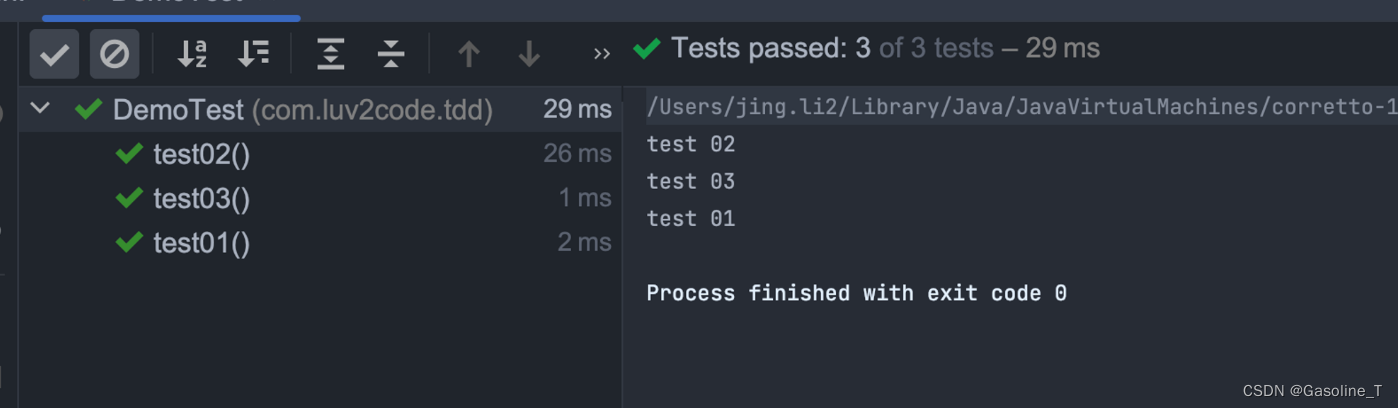Viewport: 1398px width, 408px height.
Task: Open the toolbar overflow double-chevron menu
Action: click(x=601, y=54)
